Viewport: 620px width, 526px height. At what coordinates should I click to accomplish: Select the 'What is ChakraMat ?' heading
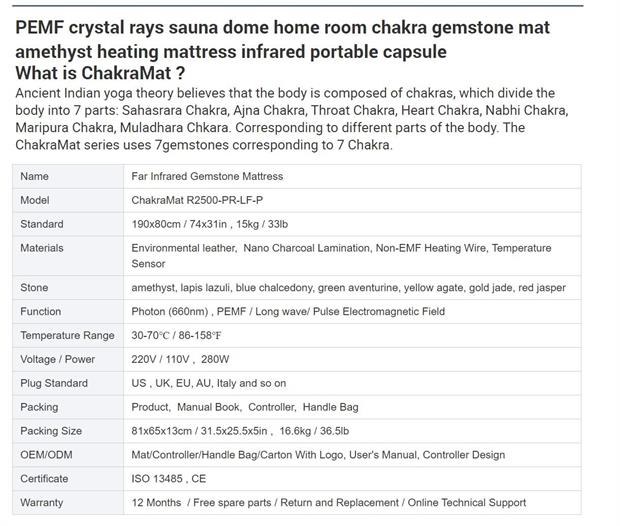click(100, 73)
